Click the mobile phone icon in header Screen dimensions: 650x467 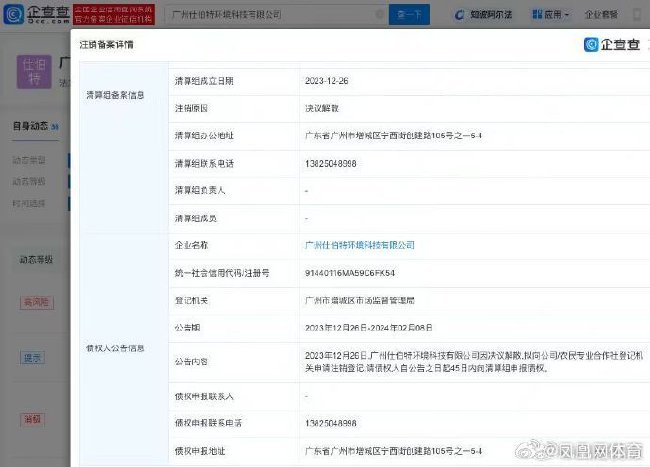coord(638,15)
